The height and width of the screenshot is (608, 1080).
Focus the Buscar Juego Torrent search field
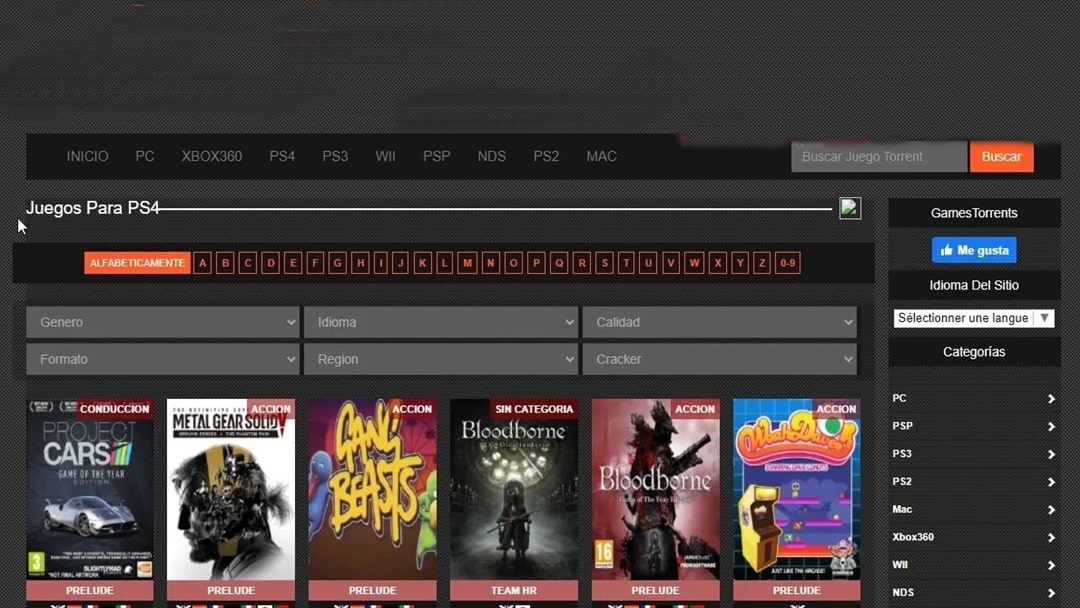[x=879, y=157]
